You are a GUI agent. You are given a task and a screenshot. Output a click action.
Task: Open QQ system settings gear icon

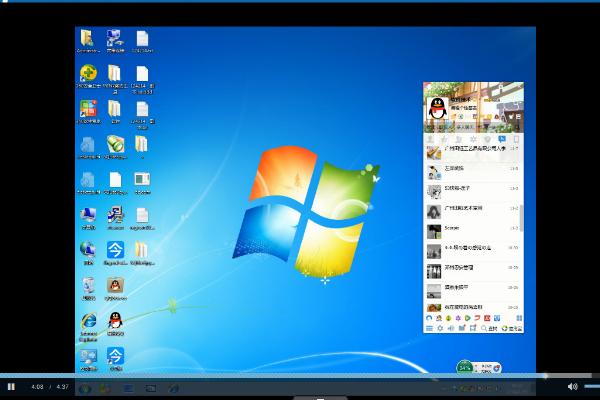(x=440, y=328)
